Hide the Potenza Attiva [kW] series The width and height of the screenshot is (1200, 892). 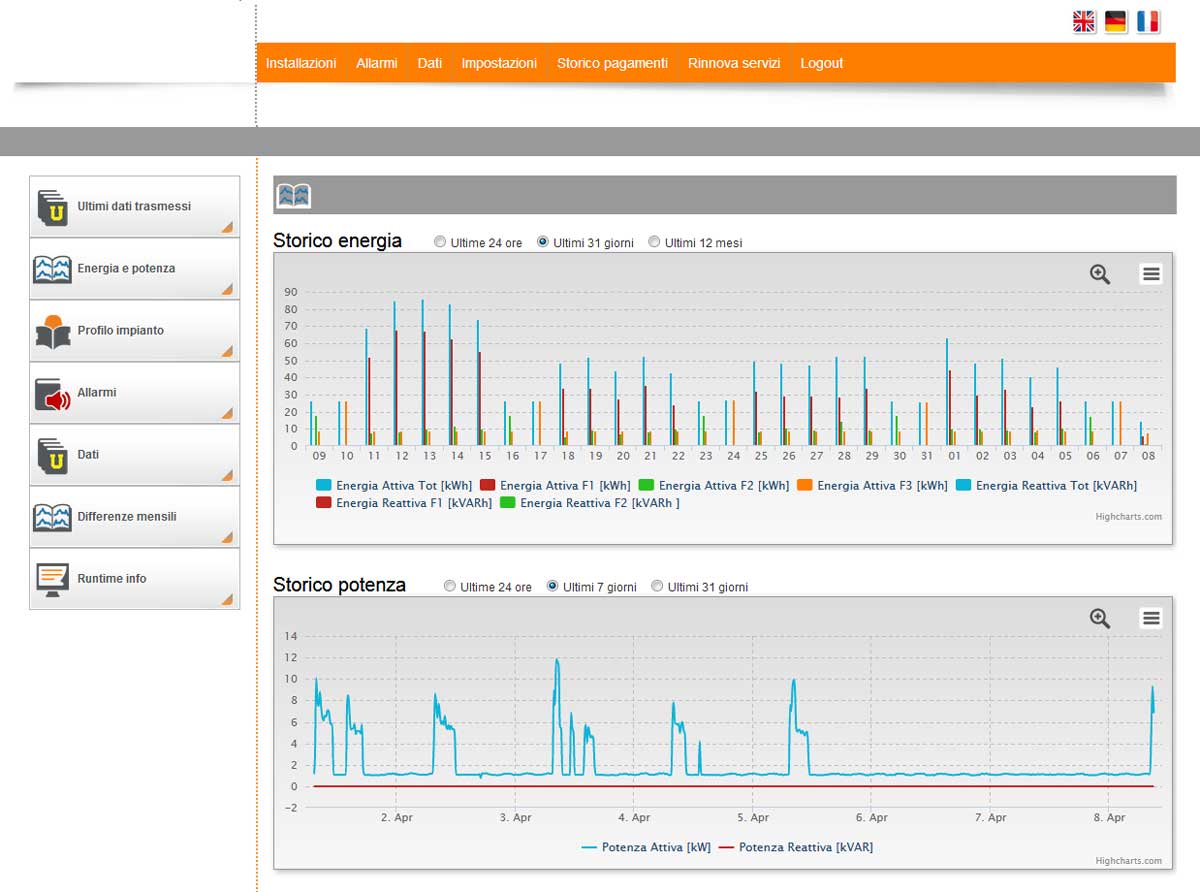pyautogui.click(x=646, y=847)
